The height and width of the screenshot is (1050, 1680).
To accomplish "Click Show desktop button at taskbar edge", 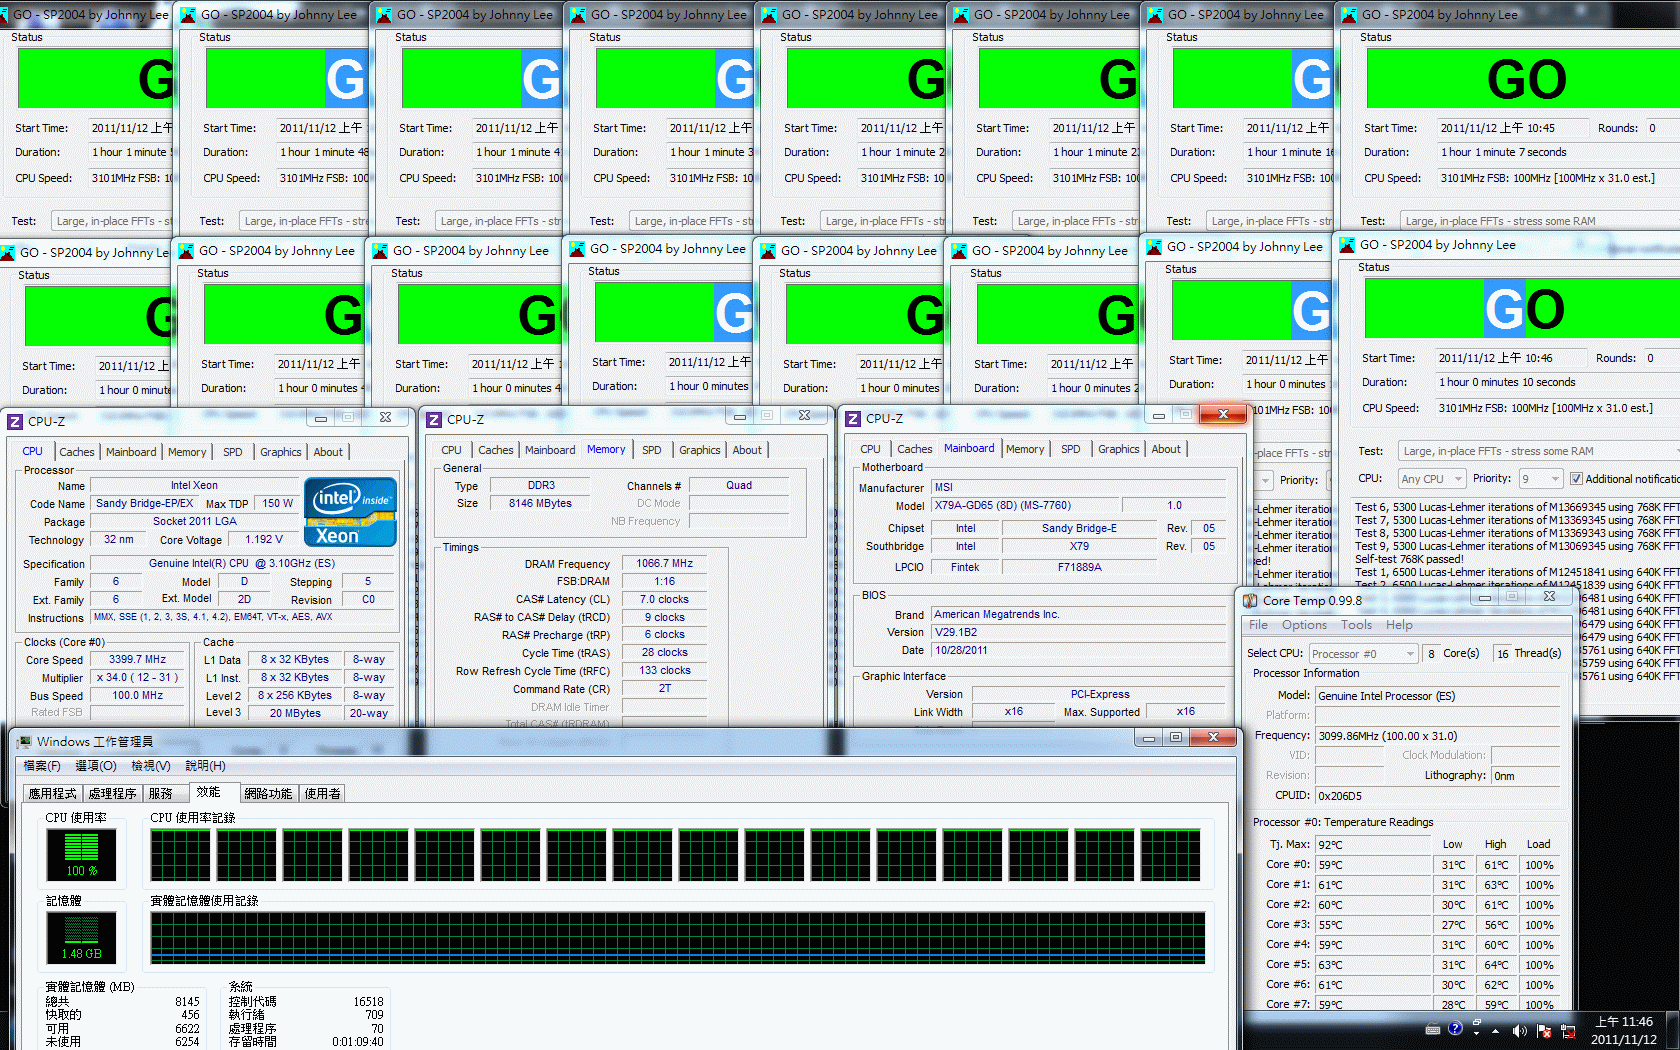I will (1673, 1030).
